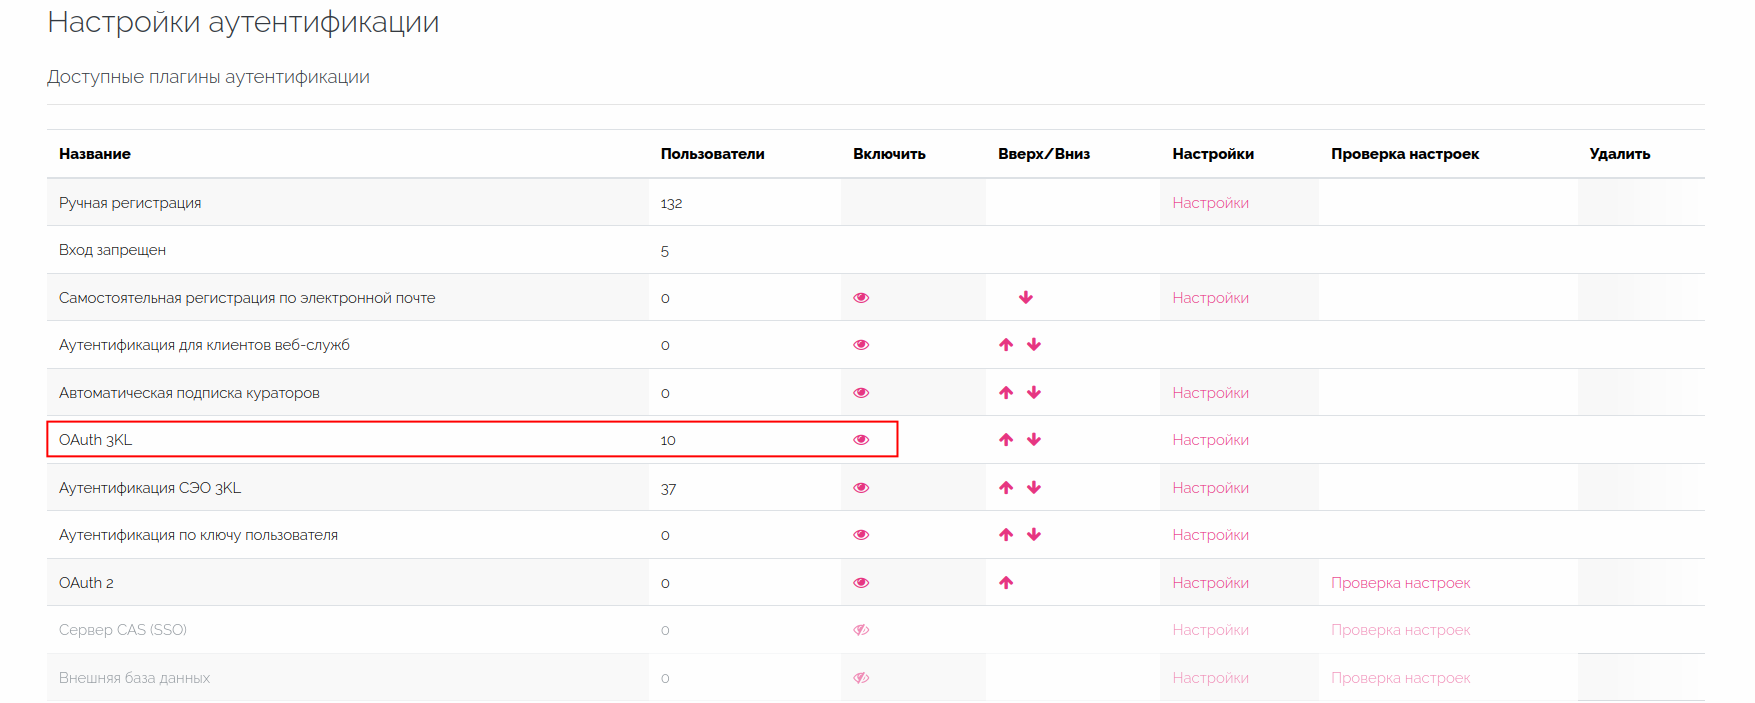The width and height of the screenshot is (1755, 703).
Task: Open Настройки for Автоматическая подписка кураторов
Action: pyautogui.click(x=1210, y=393)
